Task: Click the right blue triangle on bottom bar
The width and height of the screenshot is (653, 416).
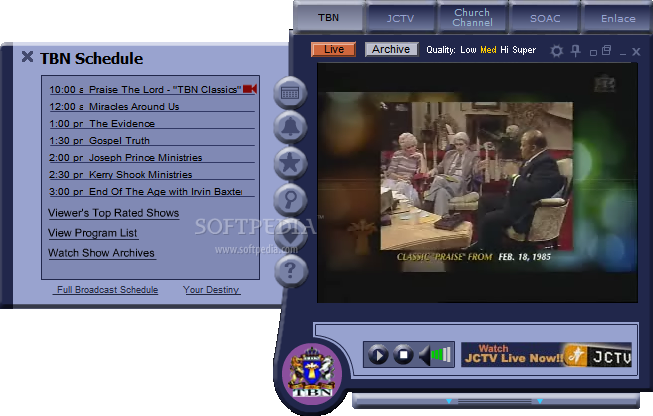Action: [540, 401]
